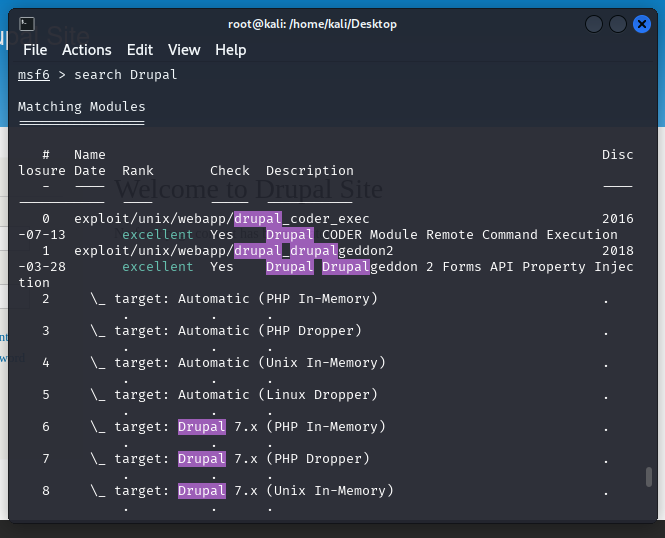Close the terminal with the blue X button
The image size is (665, 538).
642,24
